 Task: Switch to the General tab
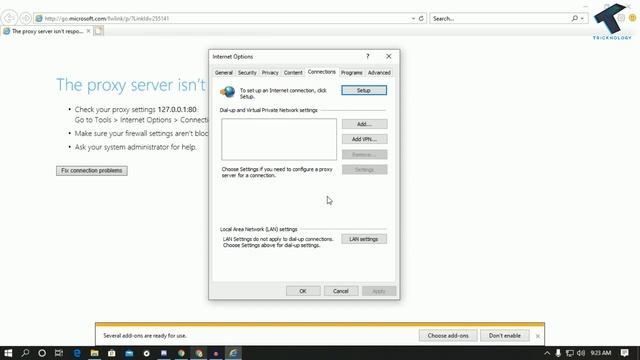[x=224, y=73]
